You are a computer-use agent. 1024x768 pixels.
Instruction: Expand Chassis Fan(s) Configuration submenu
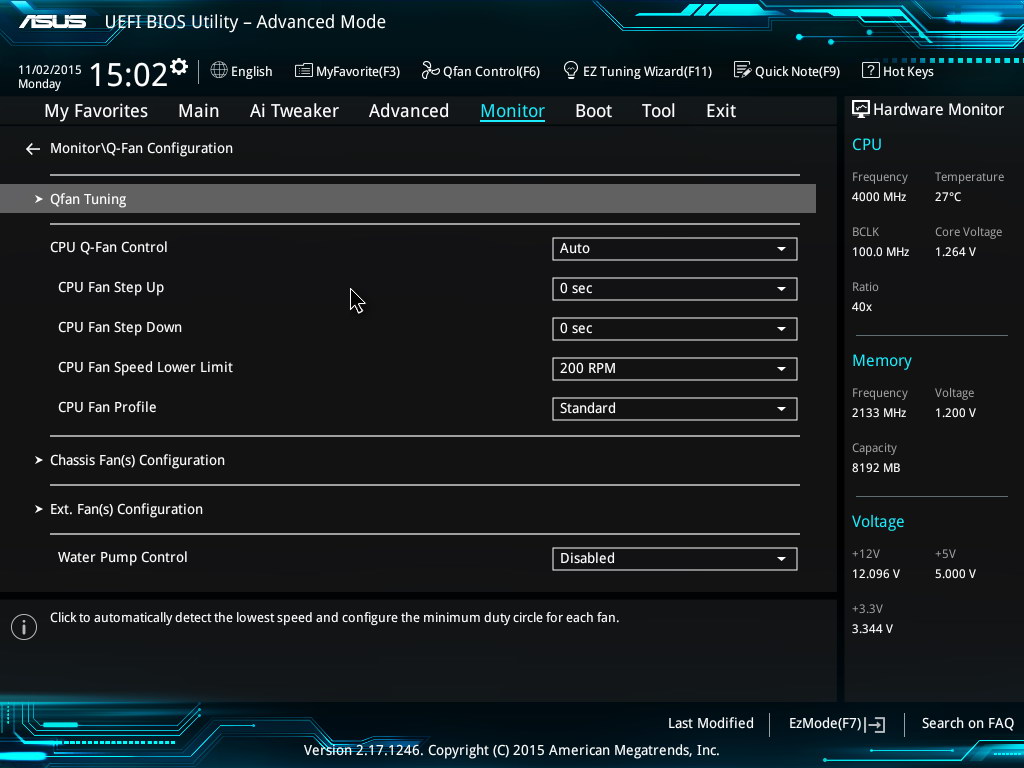pyautogui.click(x=137, y=460)
